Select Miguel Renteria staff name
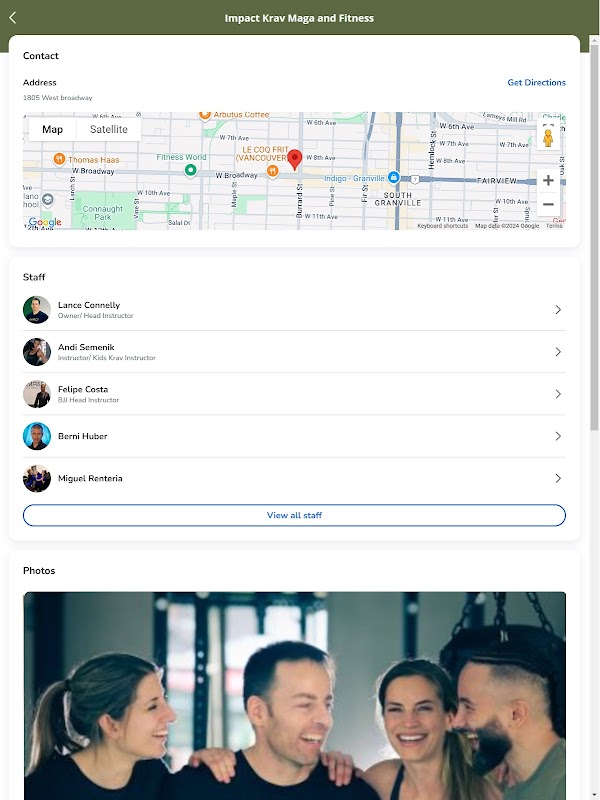The width and height of the screenshot is (600, 800). pos(90,478)
